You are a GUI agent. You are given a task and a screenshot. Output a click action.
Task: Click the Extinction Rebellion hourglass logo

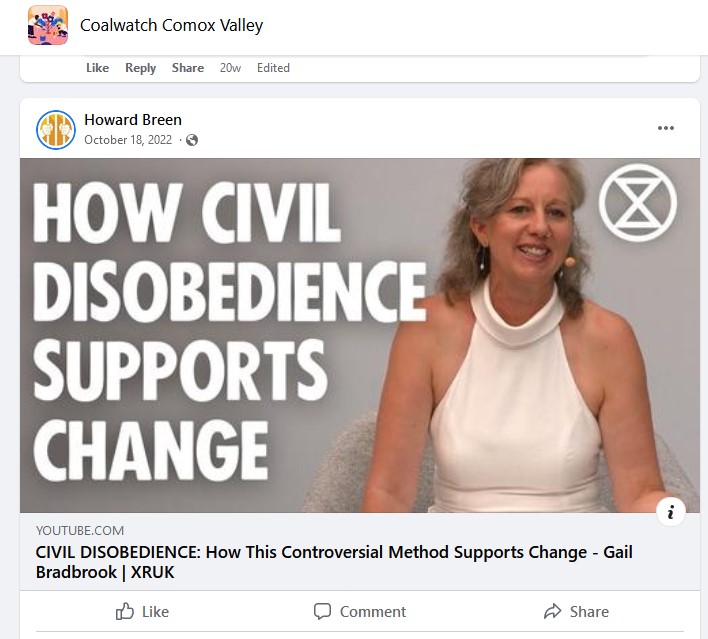pyautogui.click(x=638, y=202)
